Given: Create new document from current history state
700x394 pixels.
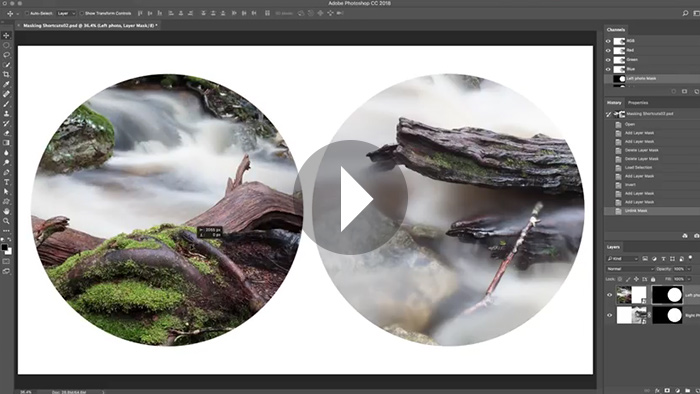Looking at the screenshot, I should coord(685,236).
